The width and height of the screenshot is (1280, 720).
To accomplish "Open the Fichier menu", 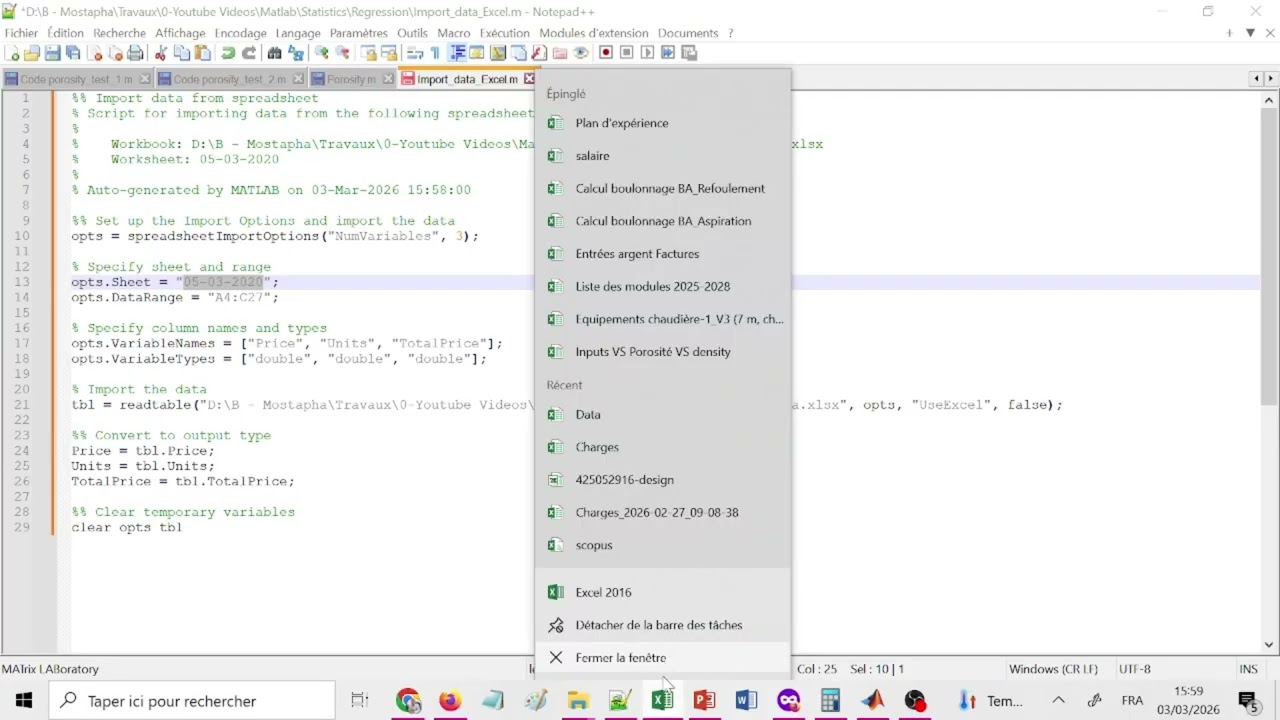I will (x=21, y=33).
